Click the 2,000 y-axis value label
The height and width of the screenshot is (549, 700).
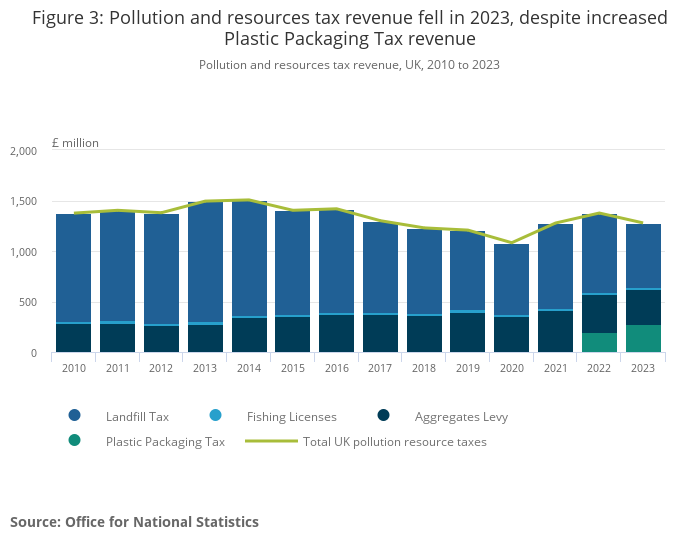coord(22,151)
